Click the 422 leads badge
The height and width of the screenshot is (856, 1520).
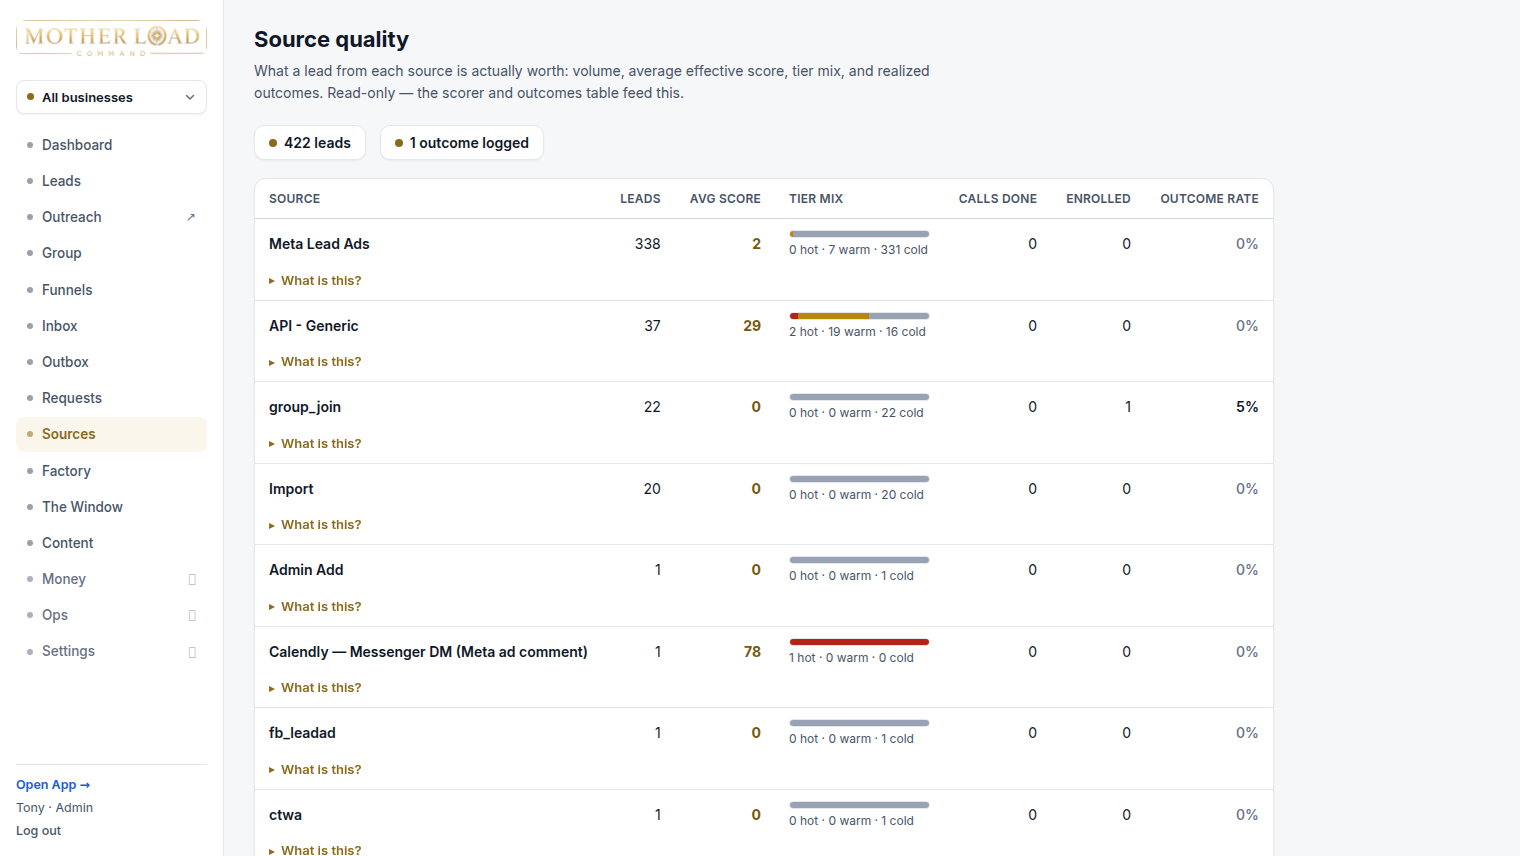[310, 143]
